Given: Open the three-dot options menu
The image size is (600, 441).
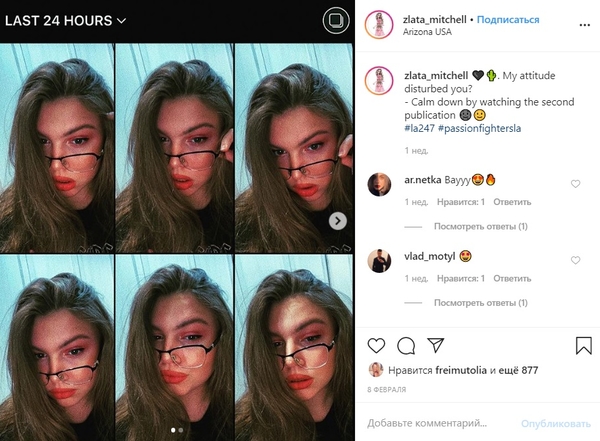Looking at the screenshot, I should pos(584,25).
